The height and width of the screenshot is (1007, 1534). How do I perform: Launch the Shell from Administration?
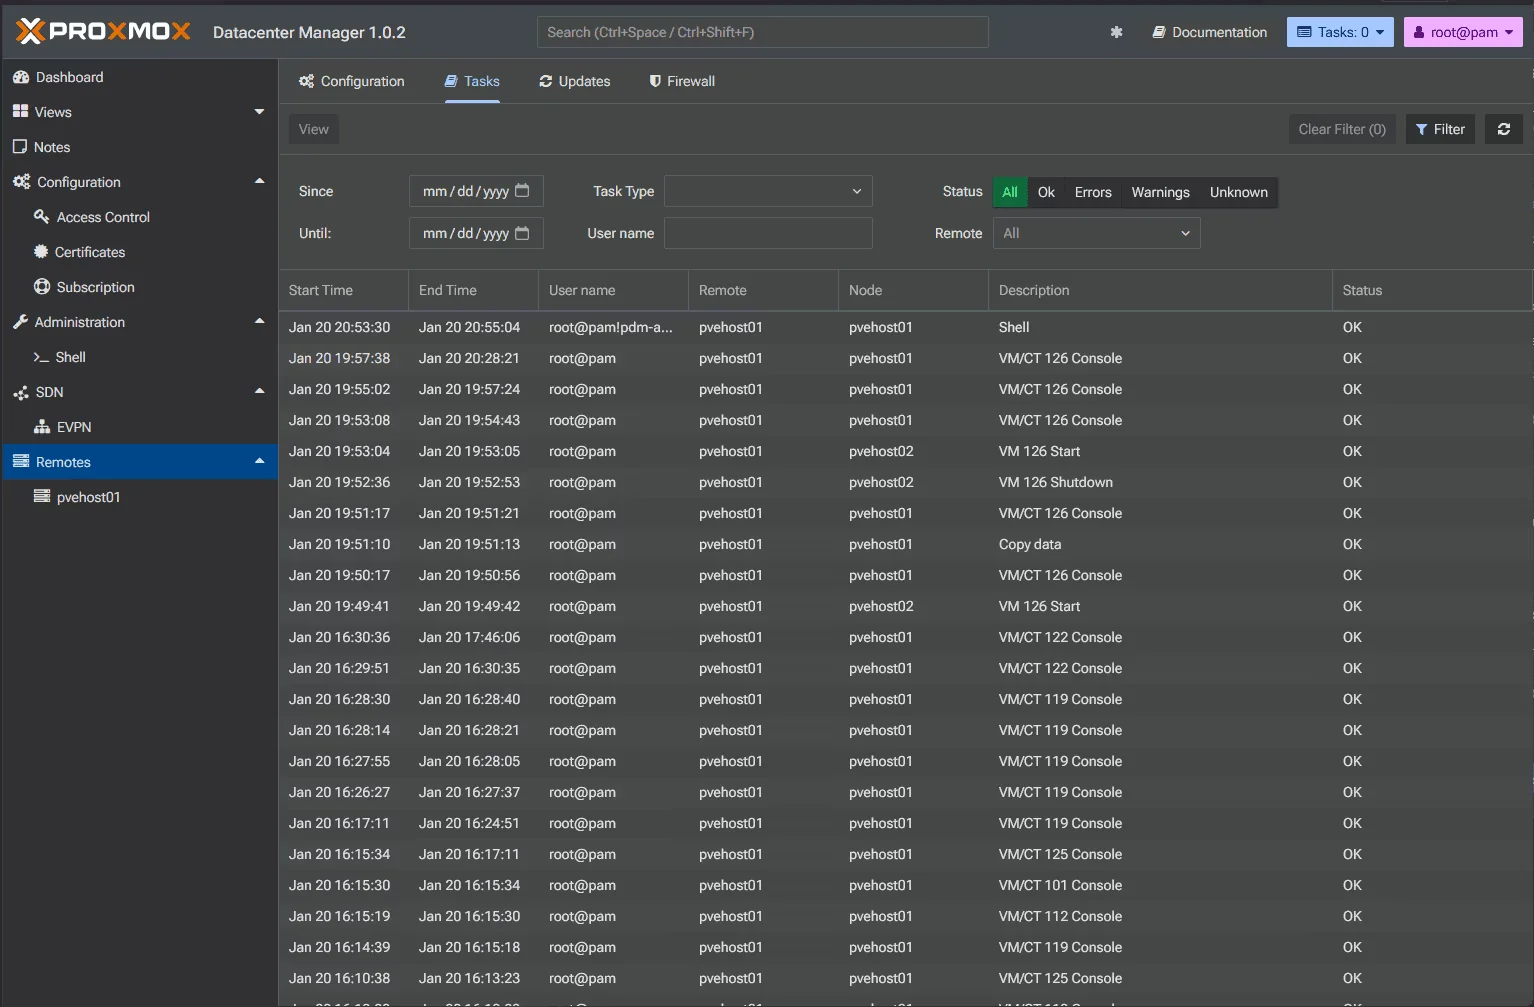(x=71, y=356)
